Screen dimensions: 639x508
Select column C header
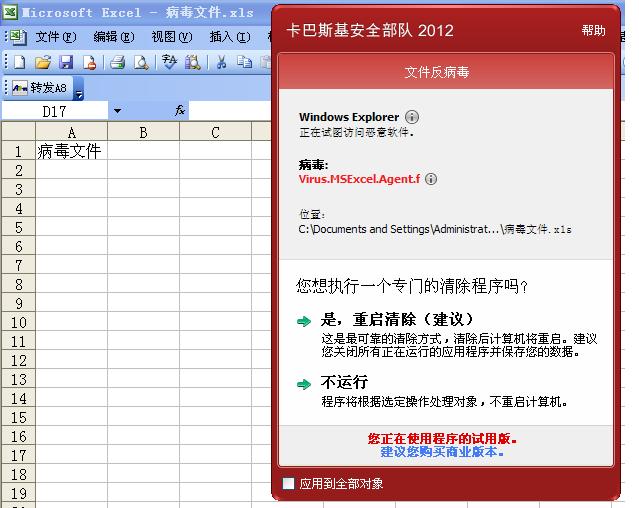[215, 132]
